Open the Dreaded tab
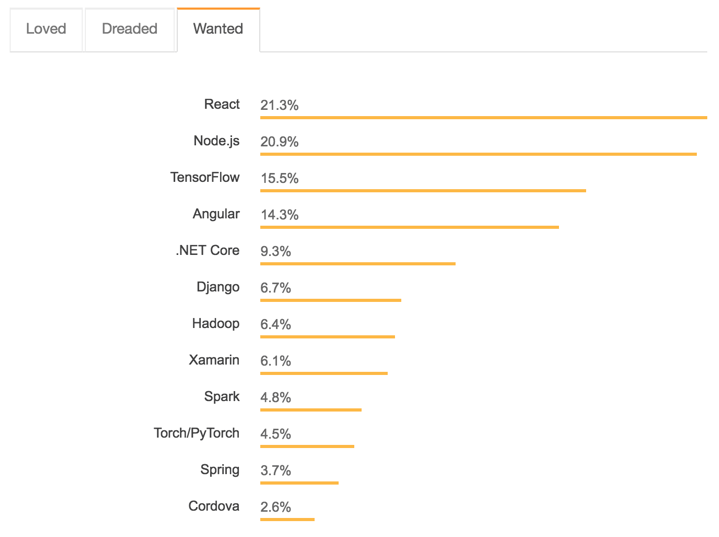719x537 pixels. click(x=130, y=29)
